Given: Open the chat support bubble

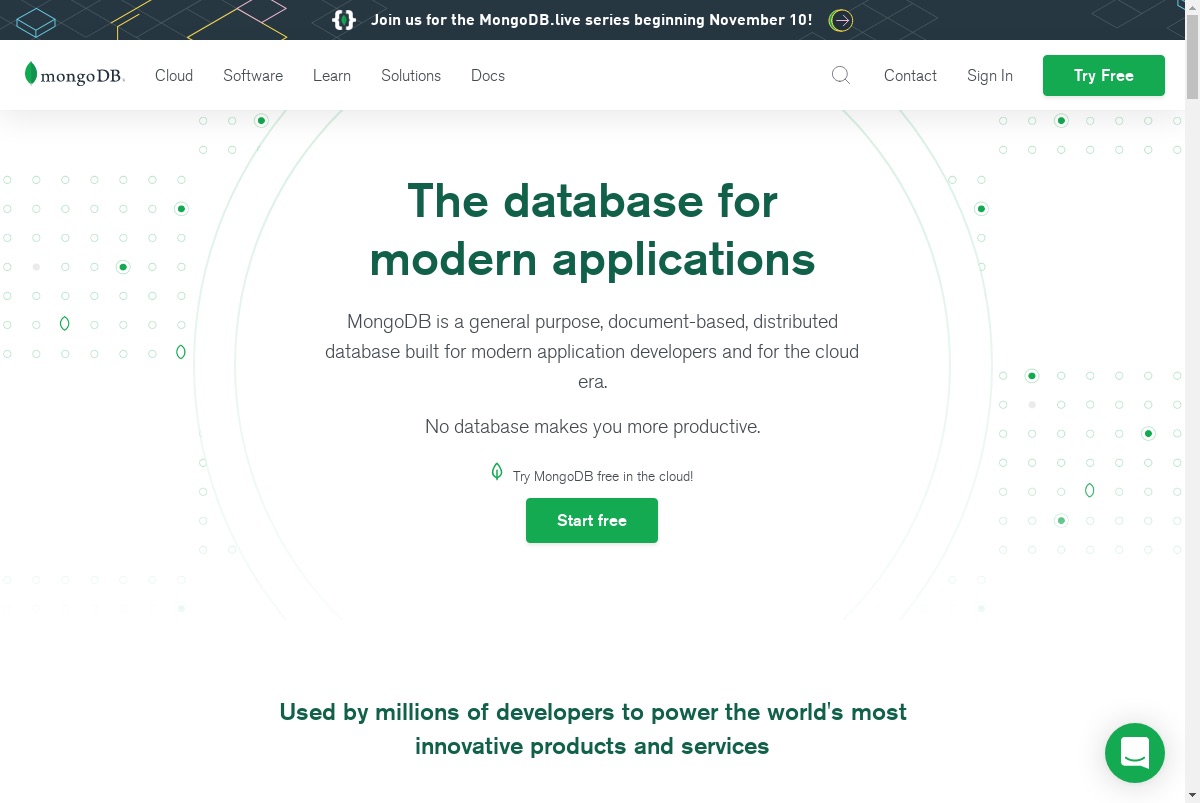Looking at the screenshot, I should pos(1135,753).
